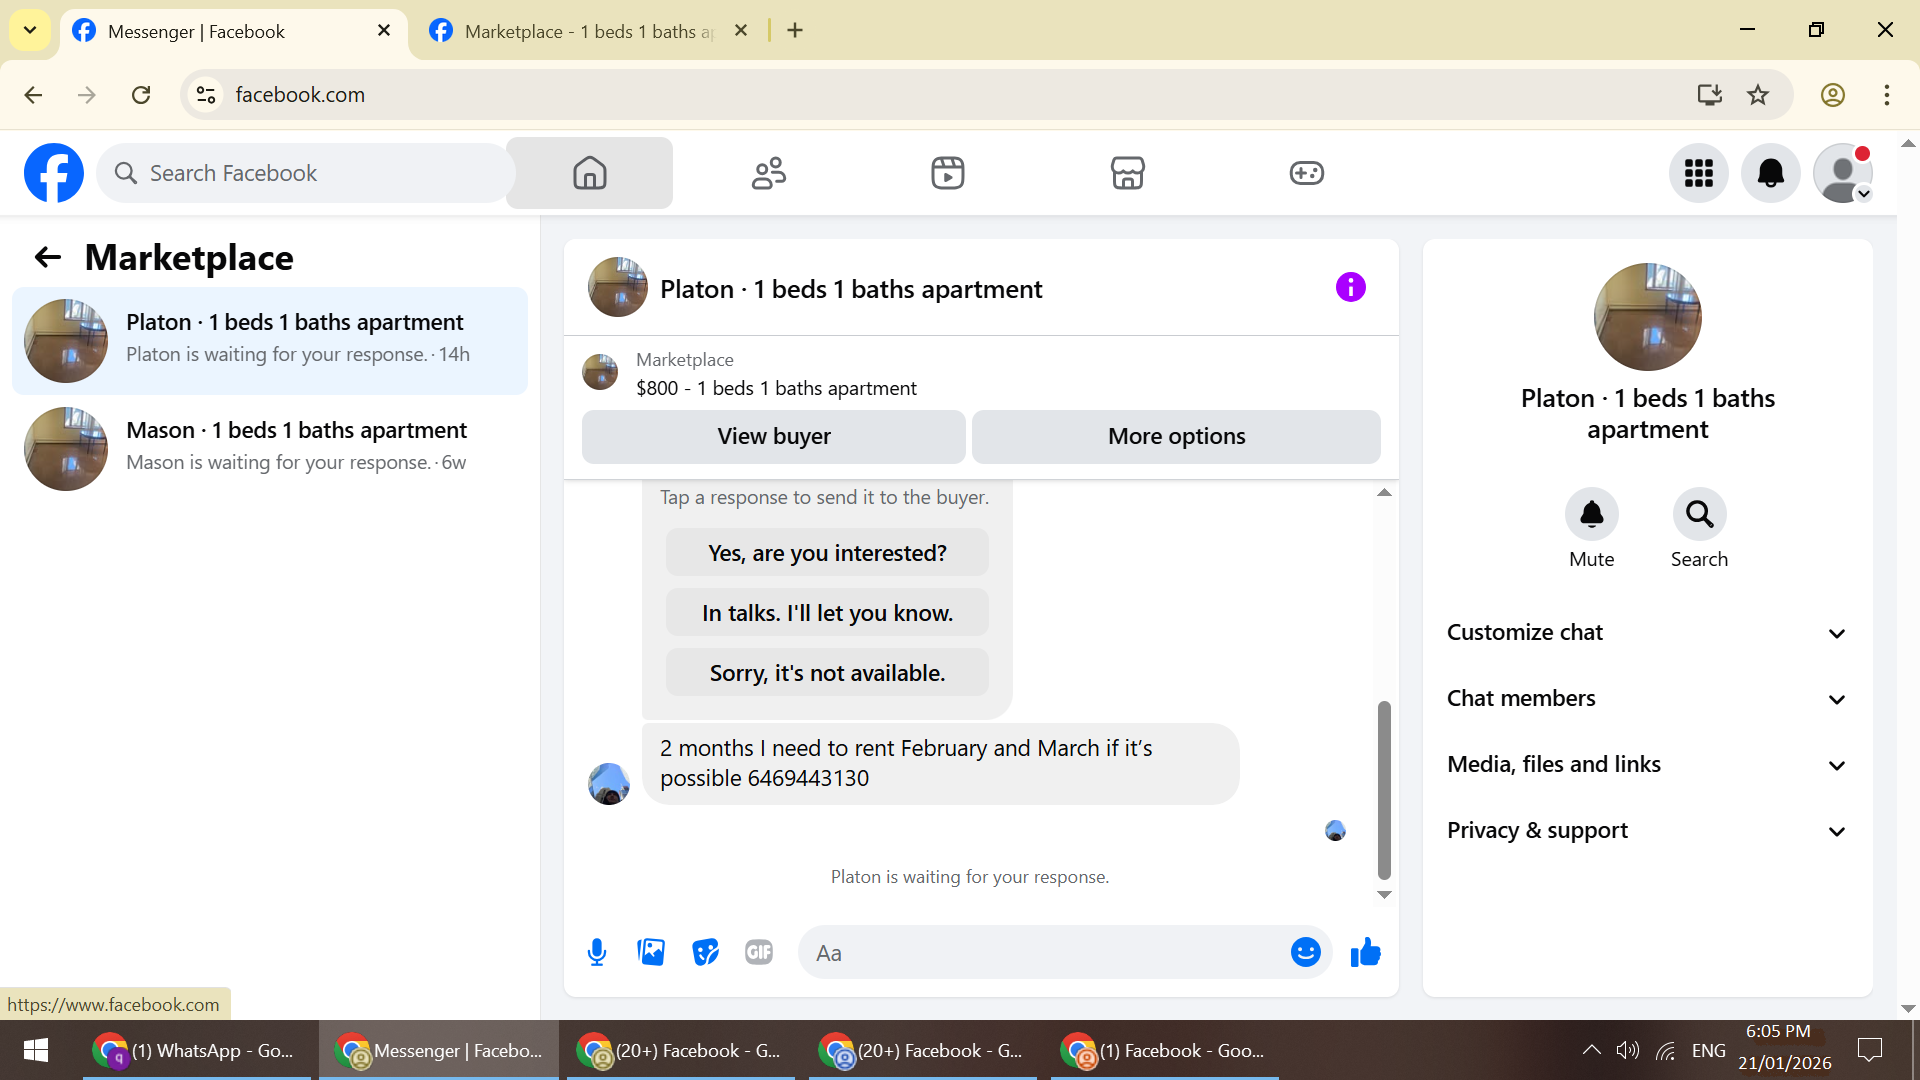Viewport: 1920px width, 1080px height.
Task: Open Facebook Marketplace store icon
Action: (1127, 173)
